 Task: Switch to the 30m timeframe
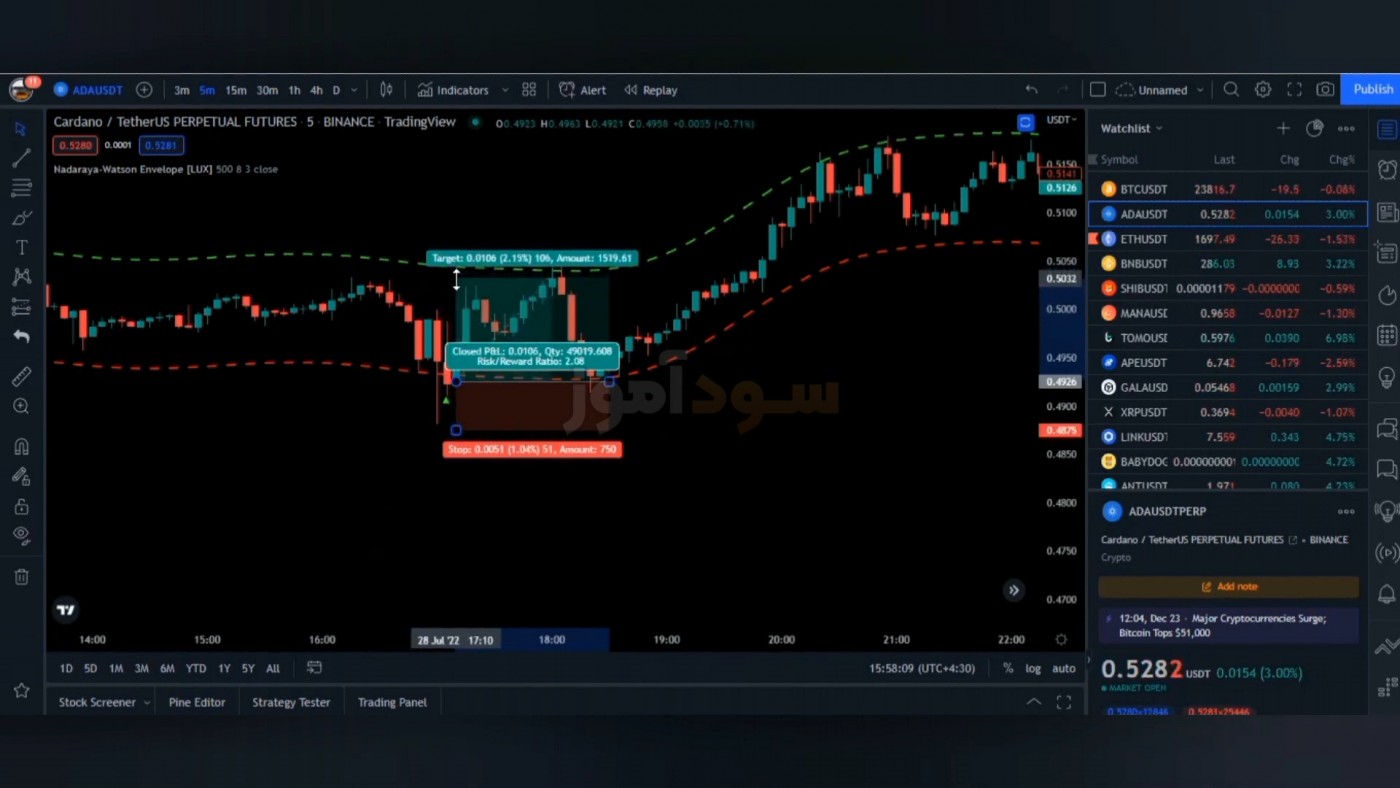point(267,90)
